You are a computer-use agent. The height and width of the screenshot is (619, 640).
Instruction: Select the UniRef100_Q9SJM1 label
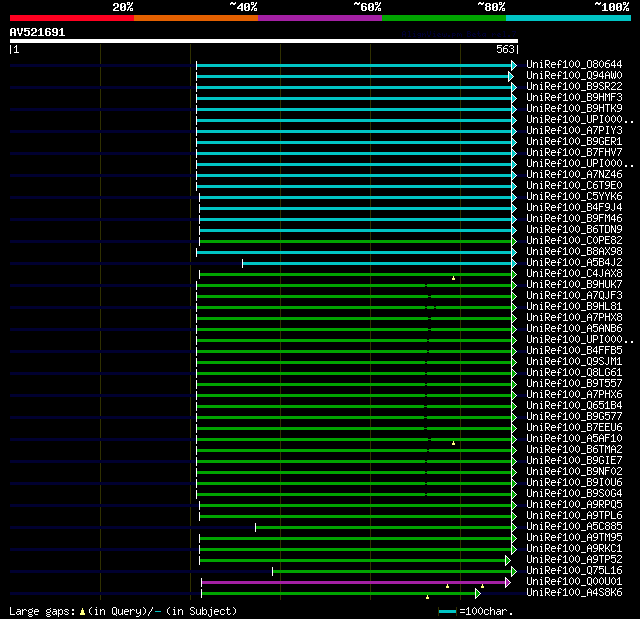point(574,362)
